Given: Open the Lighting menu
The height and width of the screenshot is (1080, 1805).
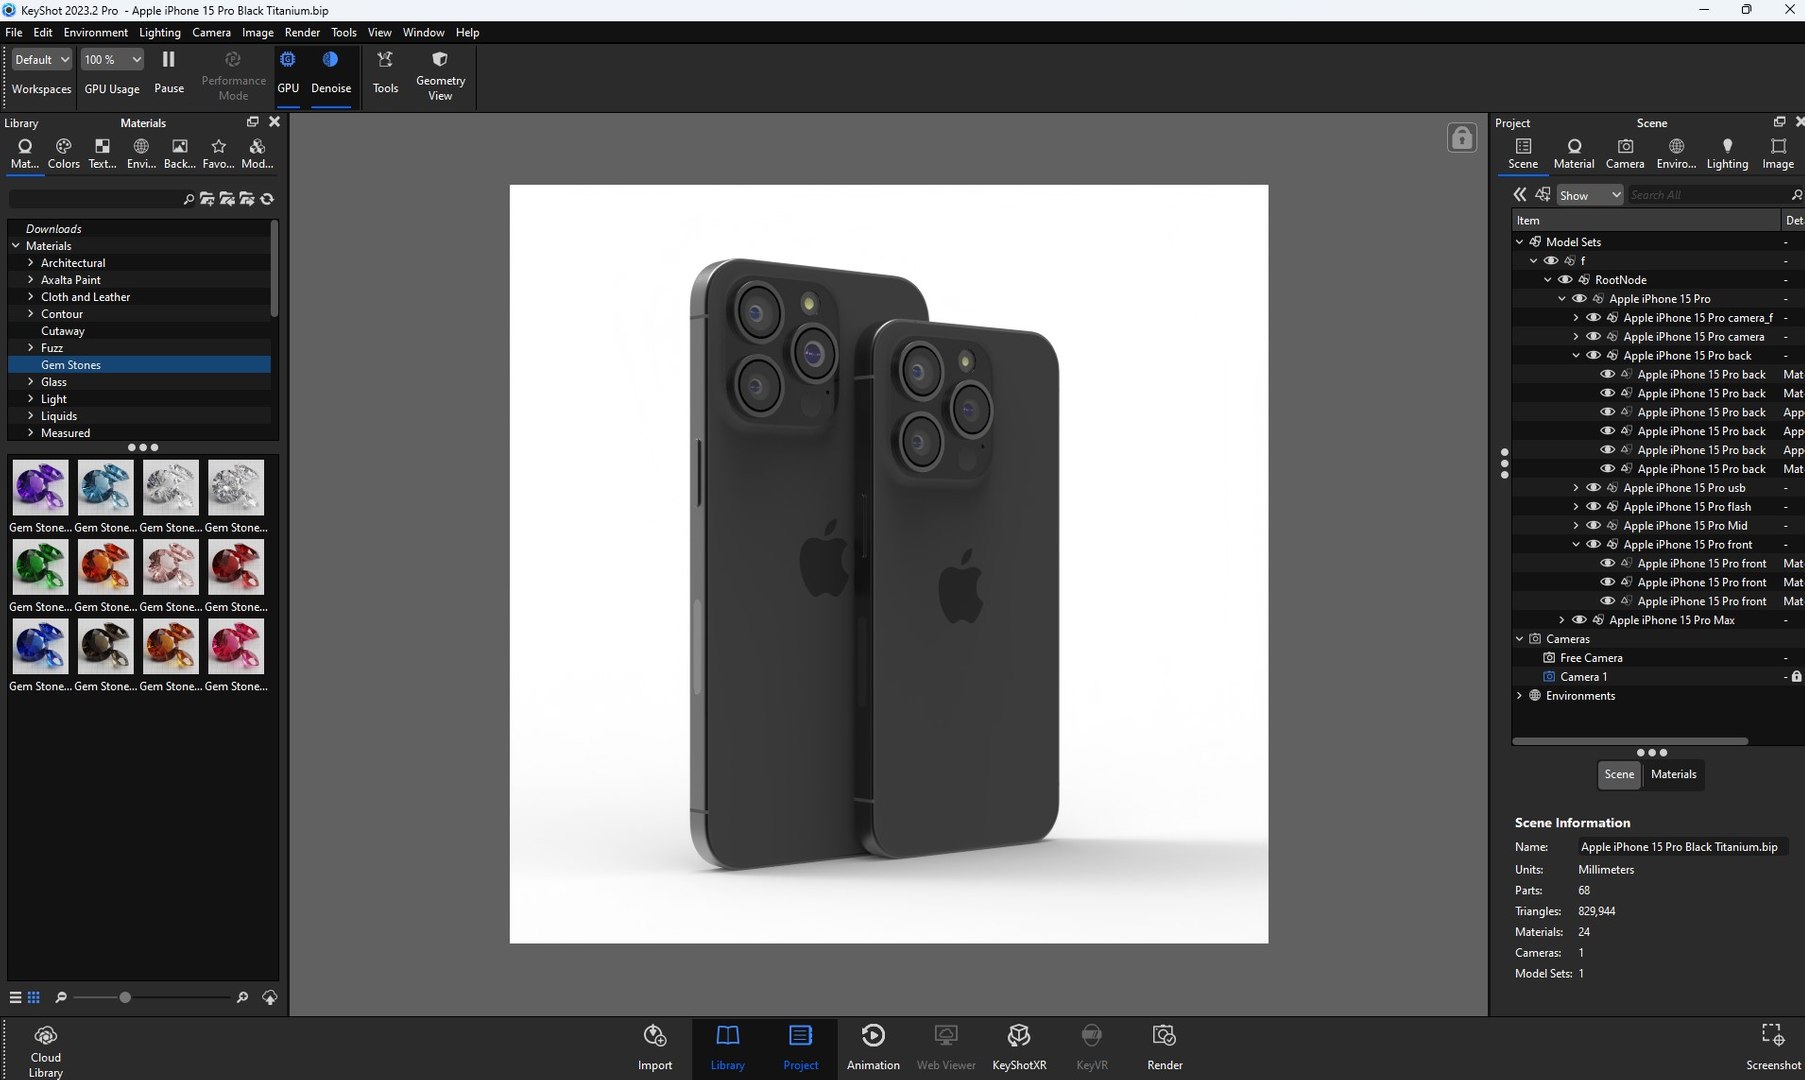Looking at the screenshot, I should tap(160, 33).
